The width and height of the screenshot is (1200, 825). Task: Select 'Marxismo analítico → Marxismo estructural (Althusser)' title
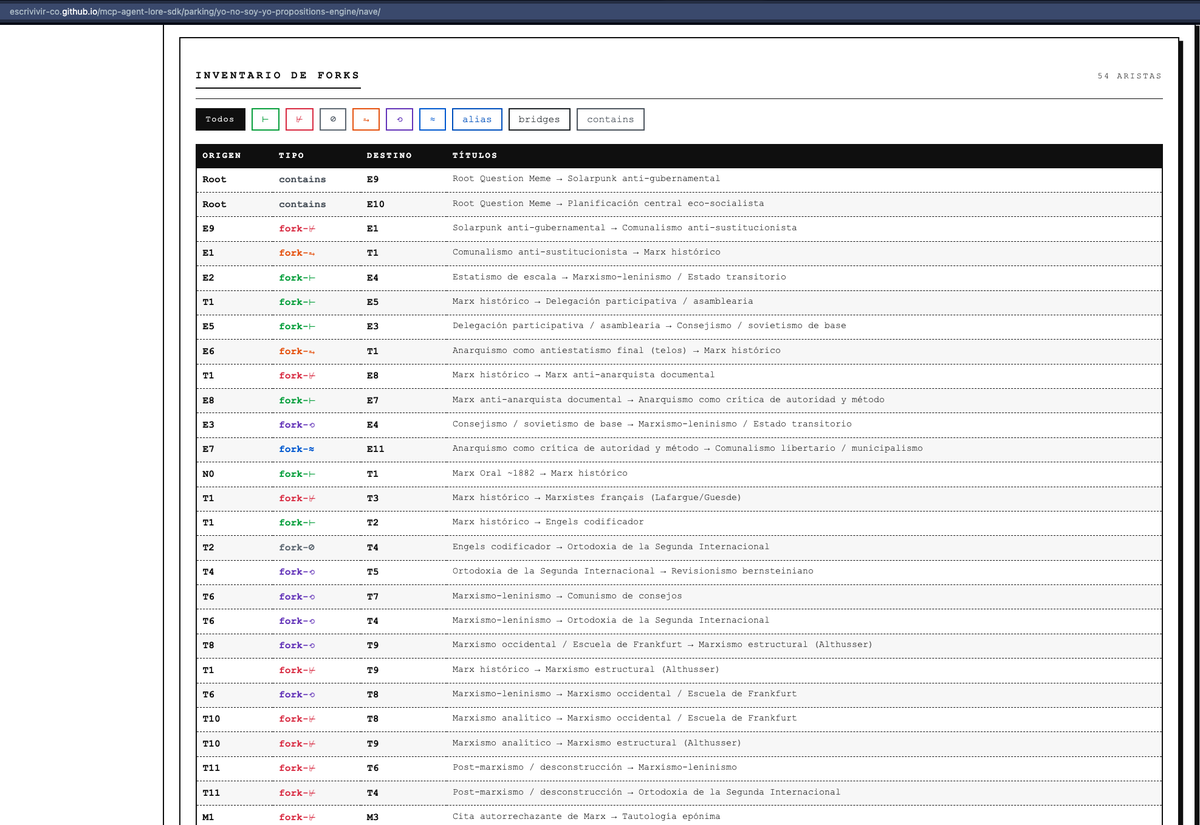click(597, 743)
